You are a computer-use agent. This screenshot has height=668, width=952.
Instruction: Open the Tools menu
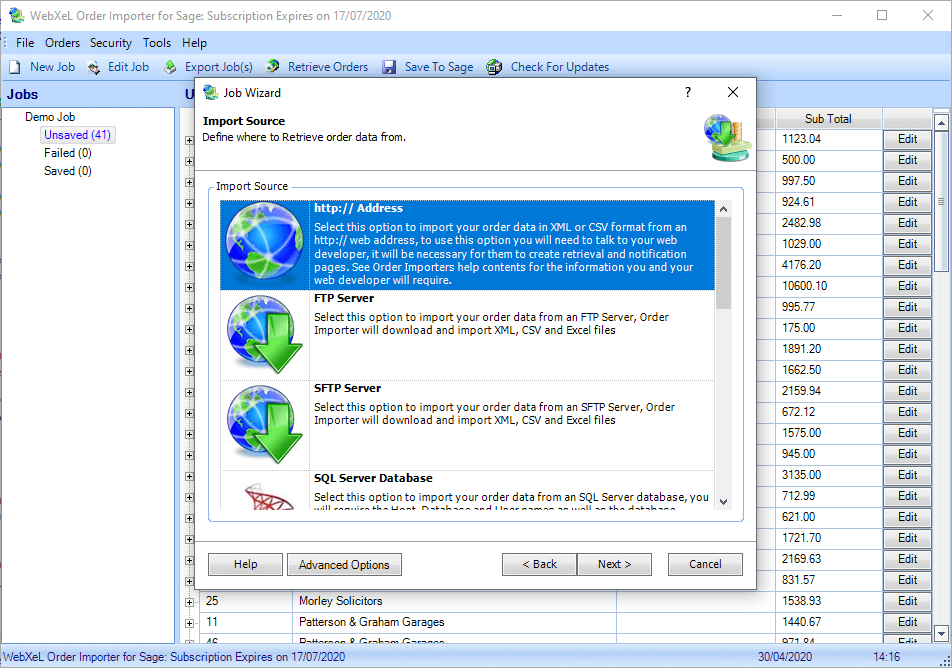157,43
